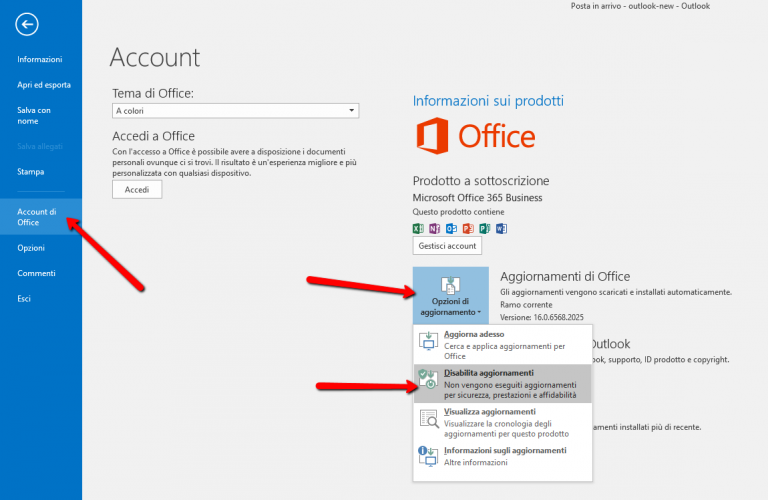Screen dimensions: 768x500
Task: Click the Excel product icon
Action: (418, 228)
